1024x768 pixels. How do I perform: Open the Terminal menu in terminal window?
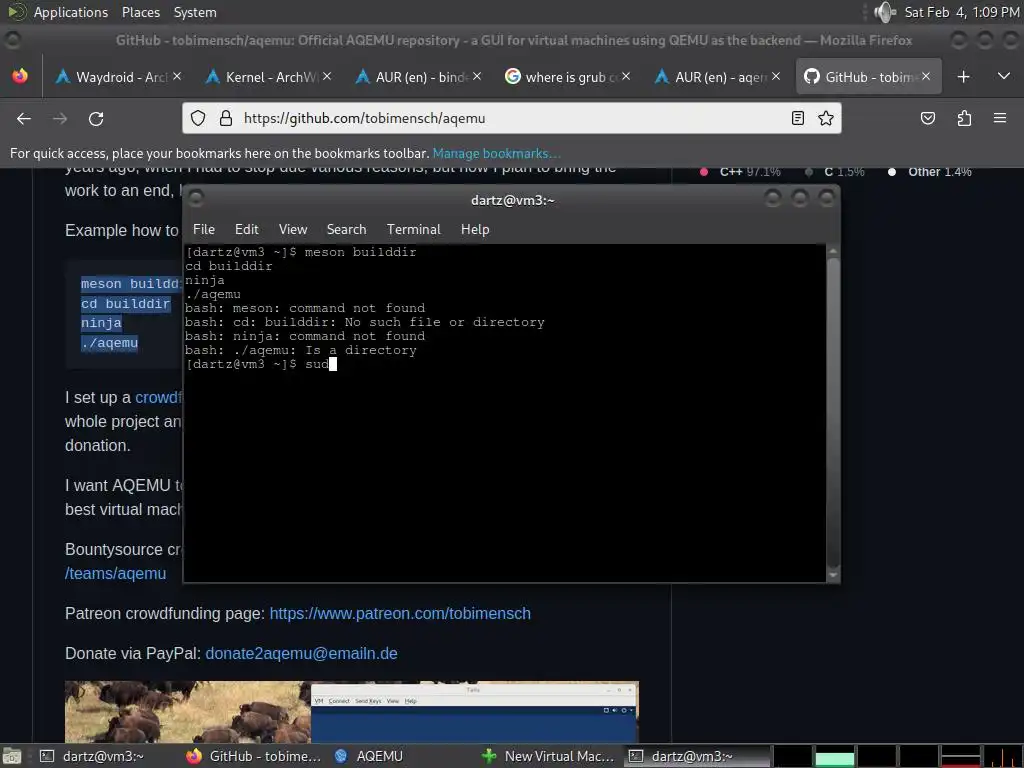(413, 229)
